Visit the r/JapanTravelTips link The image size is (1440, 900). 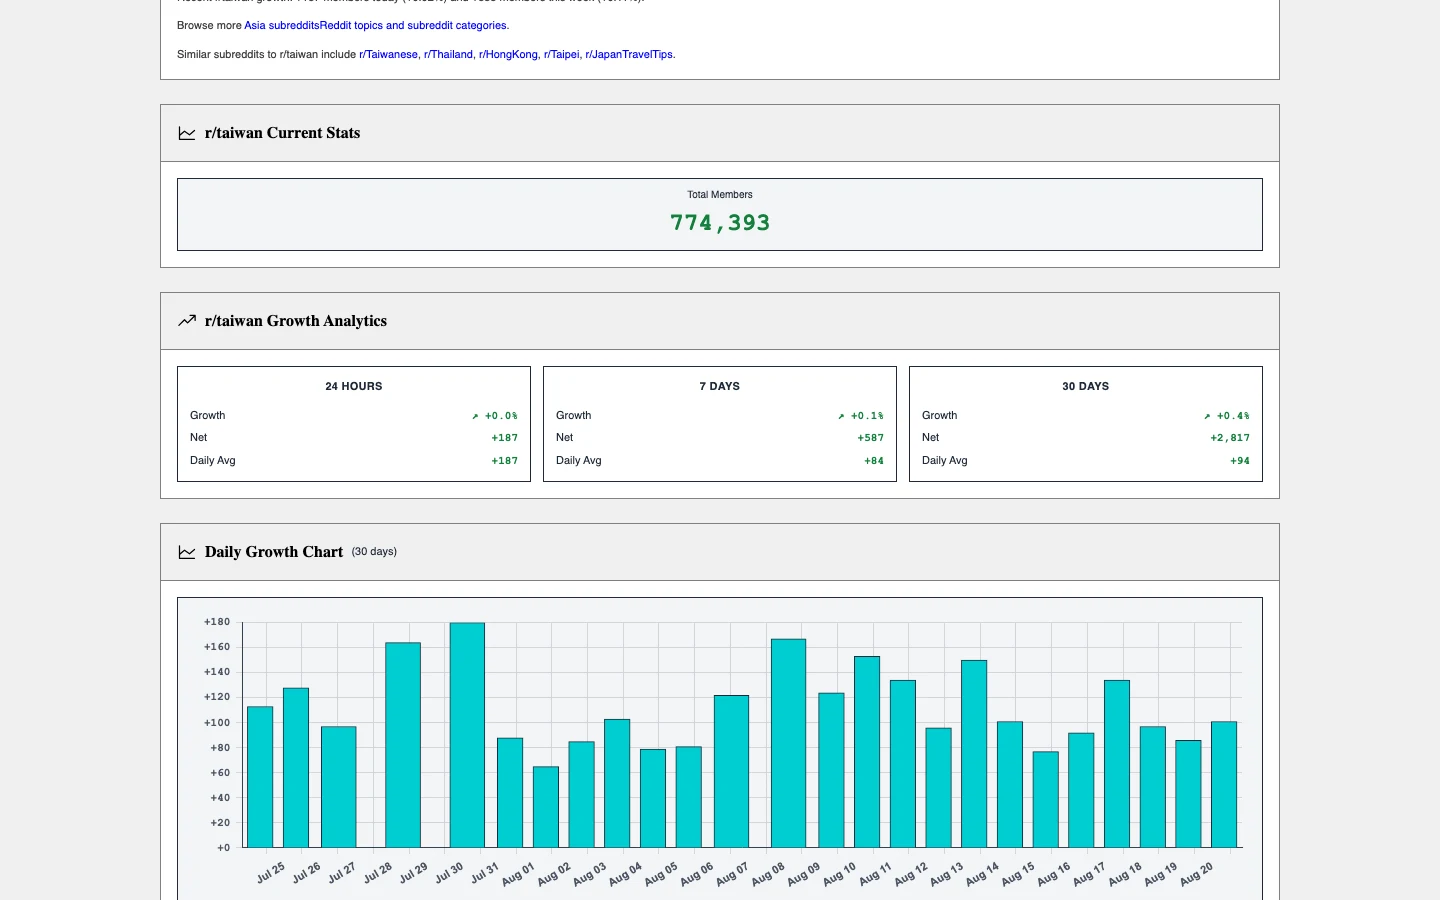click(629, 55)
